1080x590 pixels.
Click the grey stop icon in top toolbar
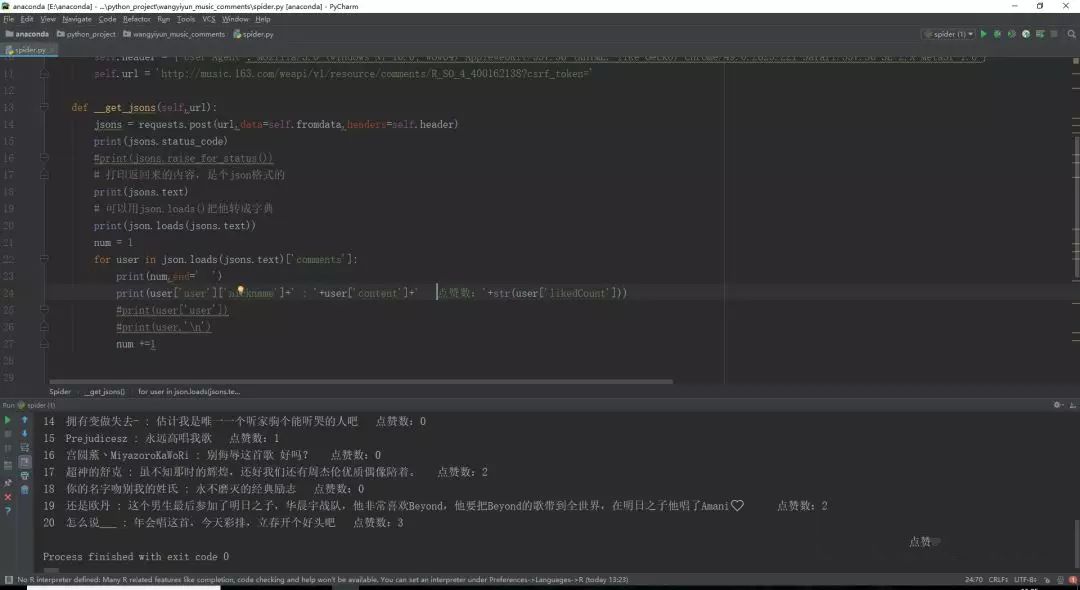1054,34
